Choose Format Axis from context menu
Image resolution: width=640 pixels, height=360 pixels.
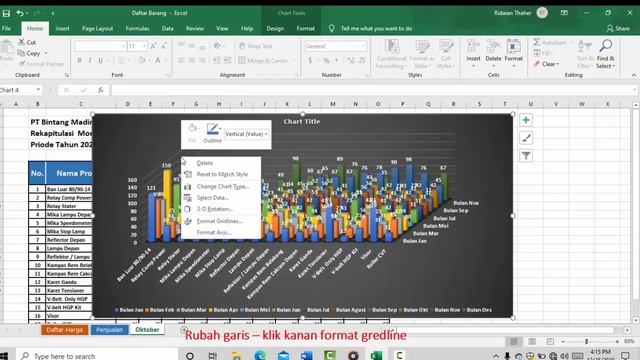[x=221, y=232]
